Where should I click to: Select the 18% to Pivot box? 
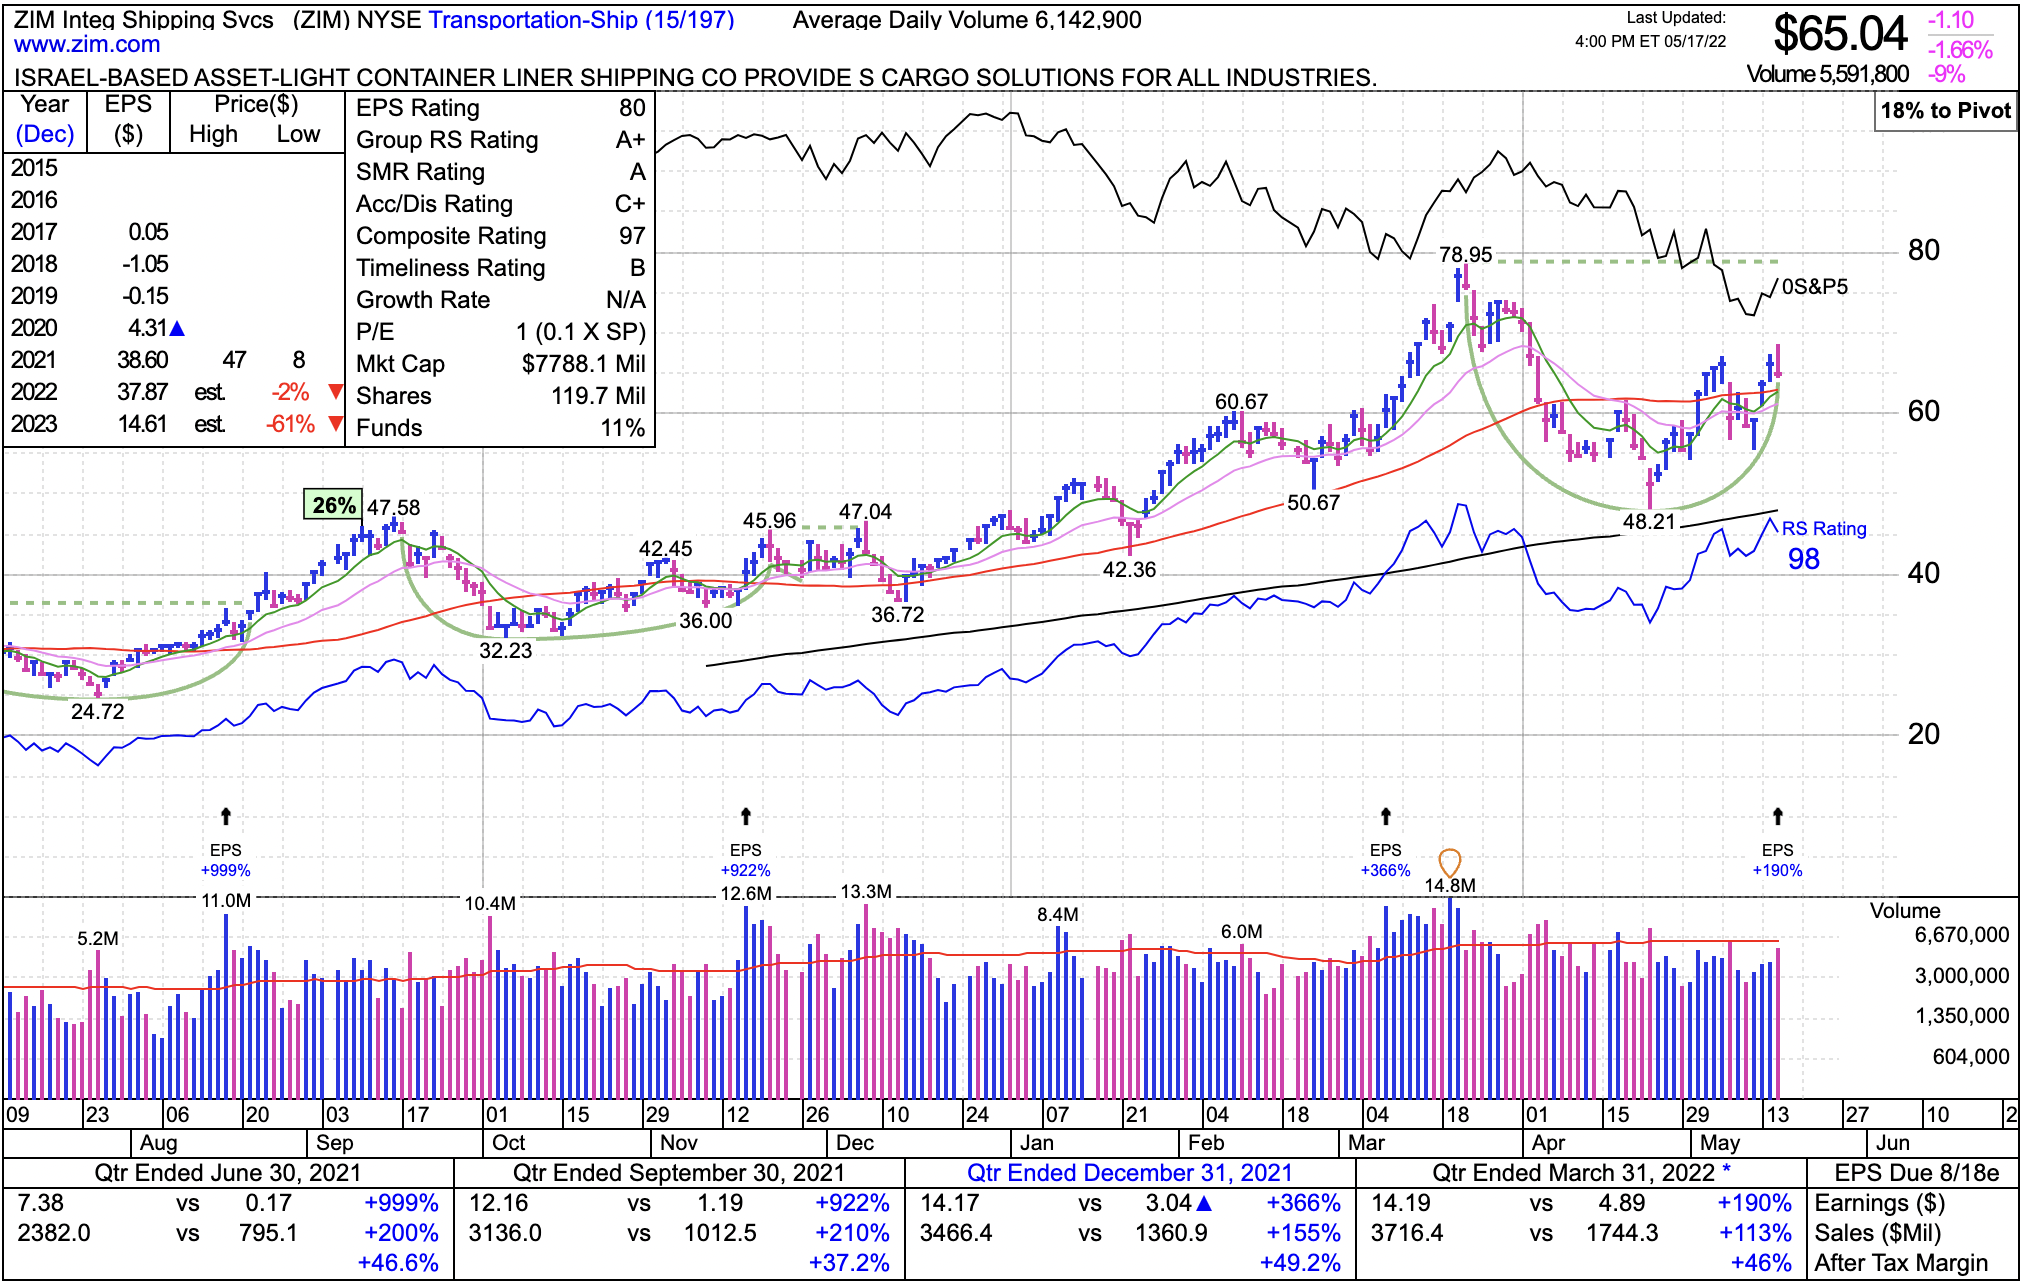coord(1945,111)
